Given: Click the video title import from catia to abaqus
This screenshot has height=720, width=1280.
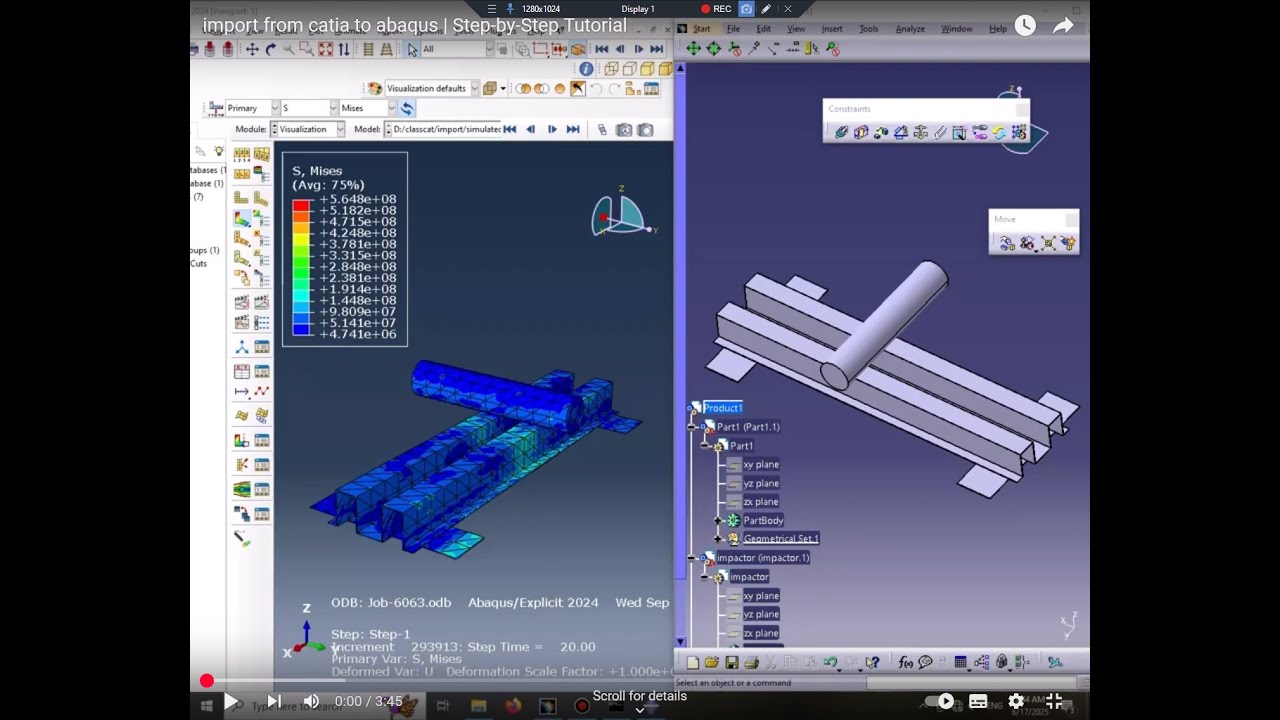Looking at the screenshot, I should 415,25.
